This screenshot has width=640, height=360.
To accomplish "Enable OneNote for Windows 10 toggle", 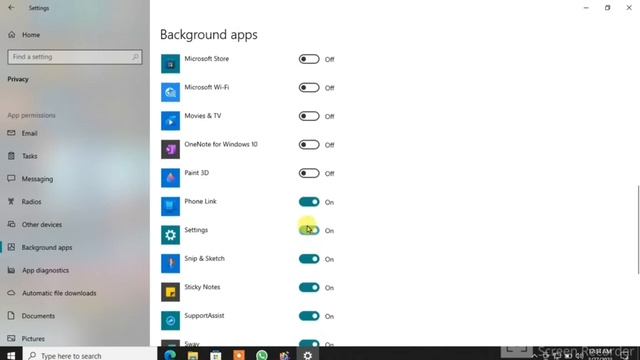I will coord(309,145).
